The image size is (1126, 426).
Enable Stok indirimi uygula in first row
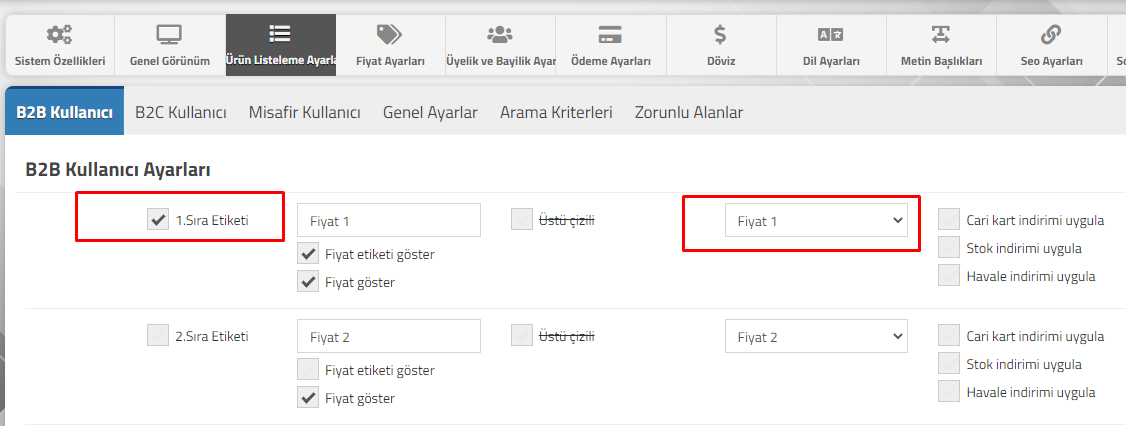tap(949, 248)
